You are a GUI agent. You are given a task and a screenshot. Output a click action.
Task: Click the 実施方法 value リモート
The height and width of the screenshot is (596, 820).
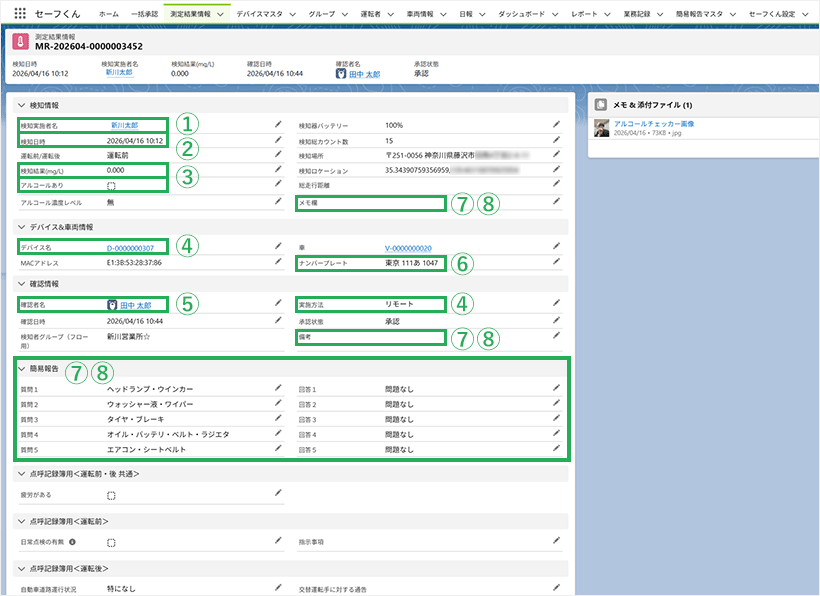click(400, 304)
